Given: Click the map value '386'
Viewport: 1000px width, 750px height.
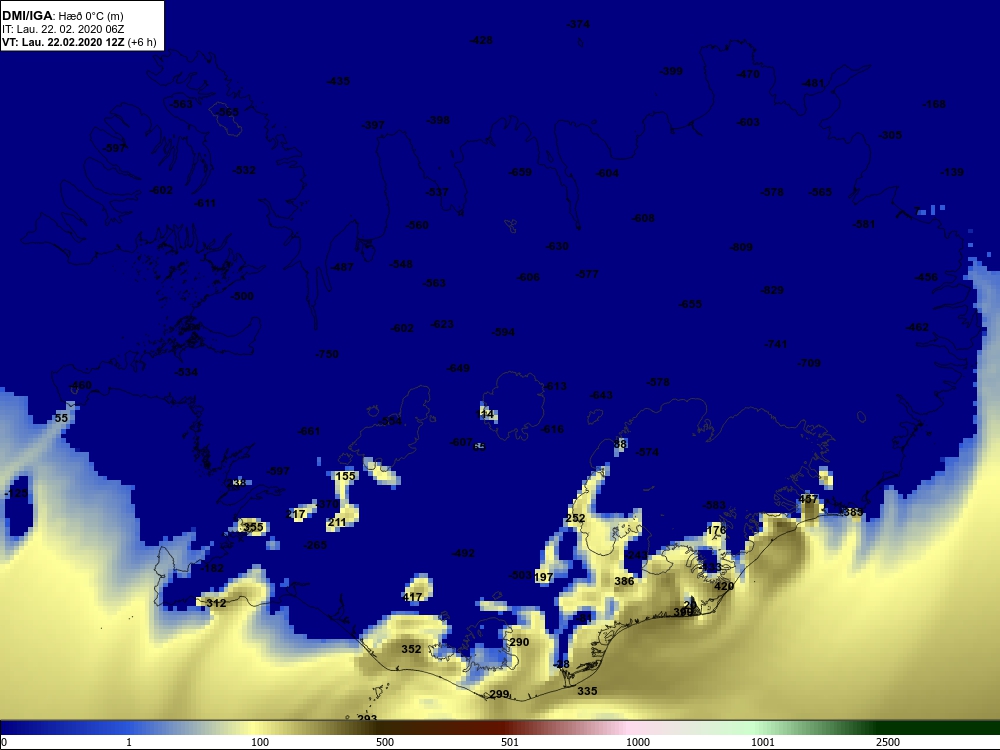Looking at the screenshot, I should tap(624, 581).
